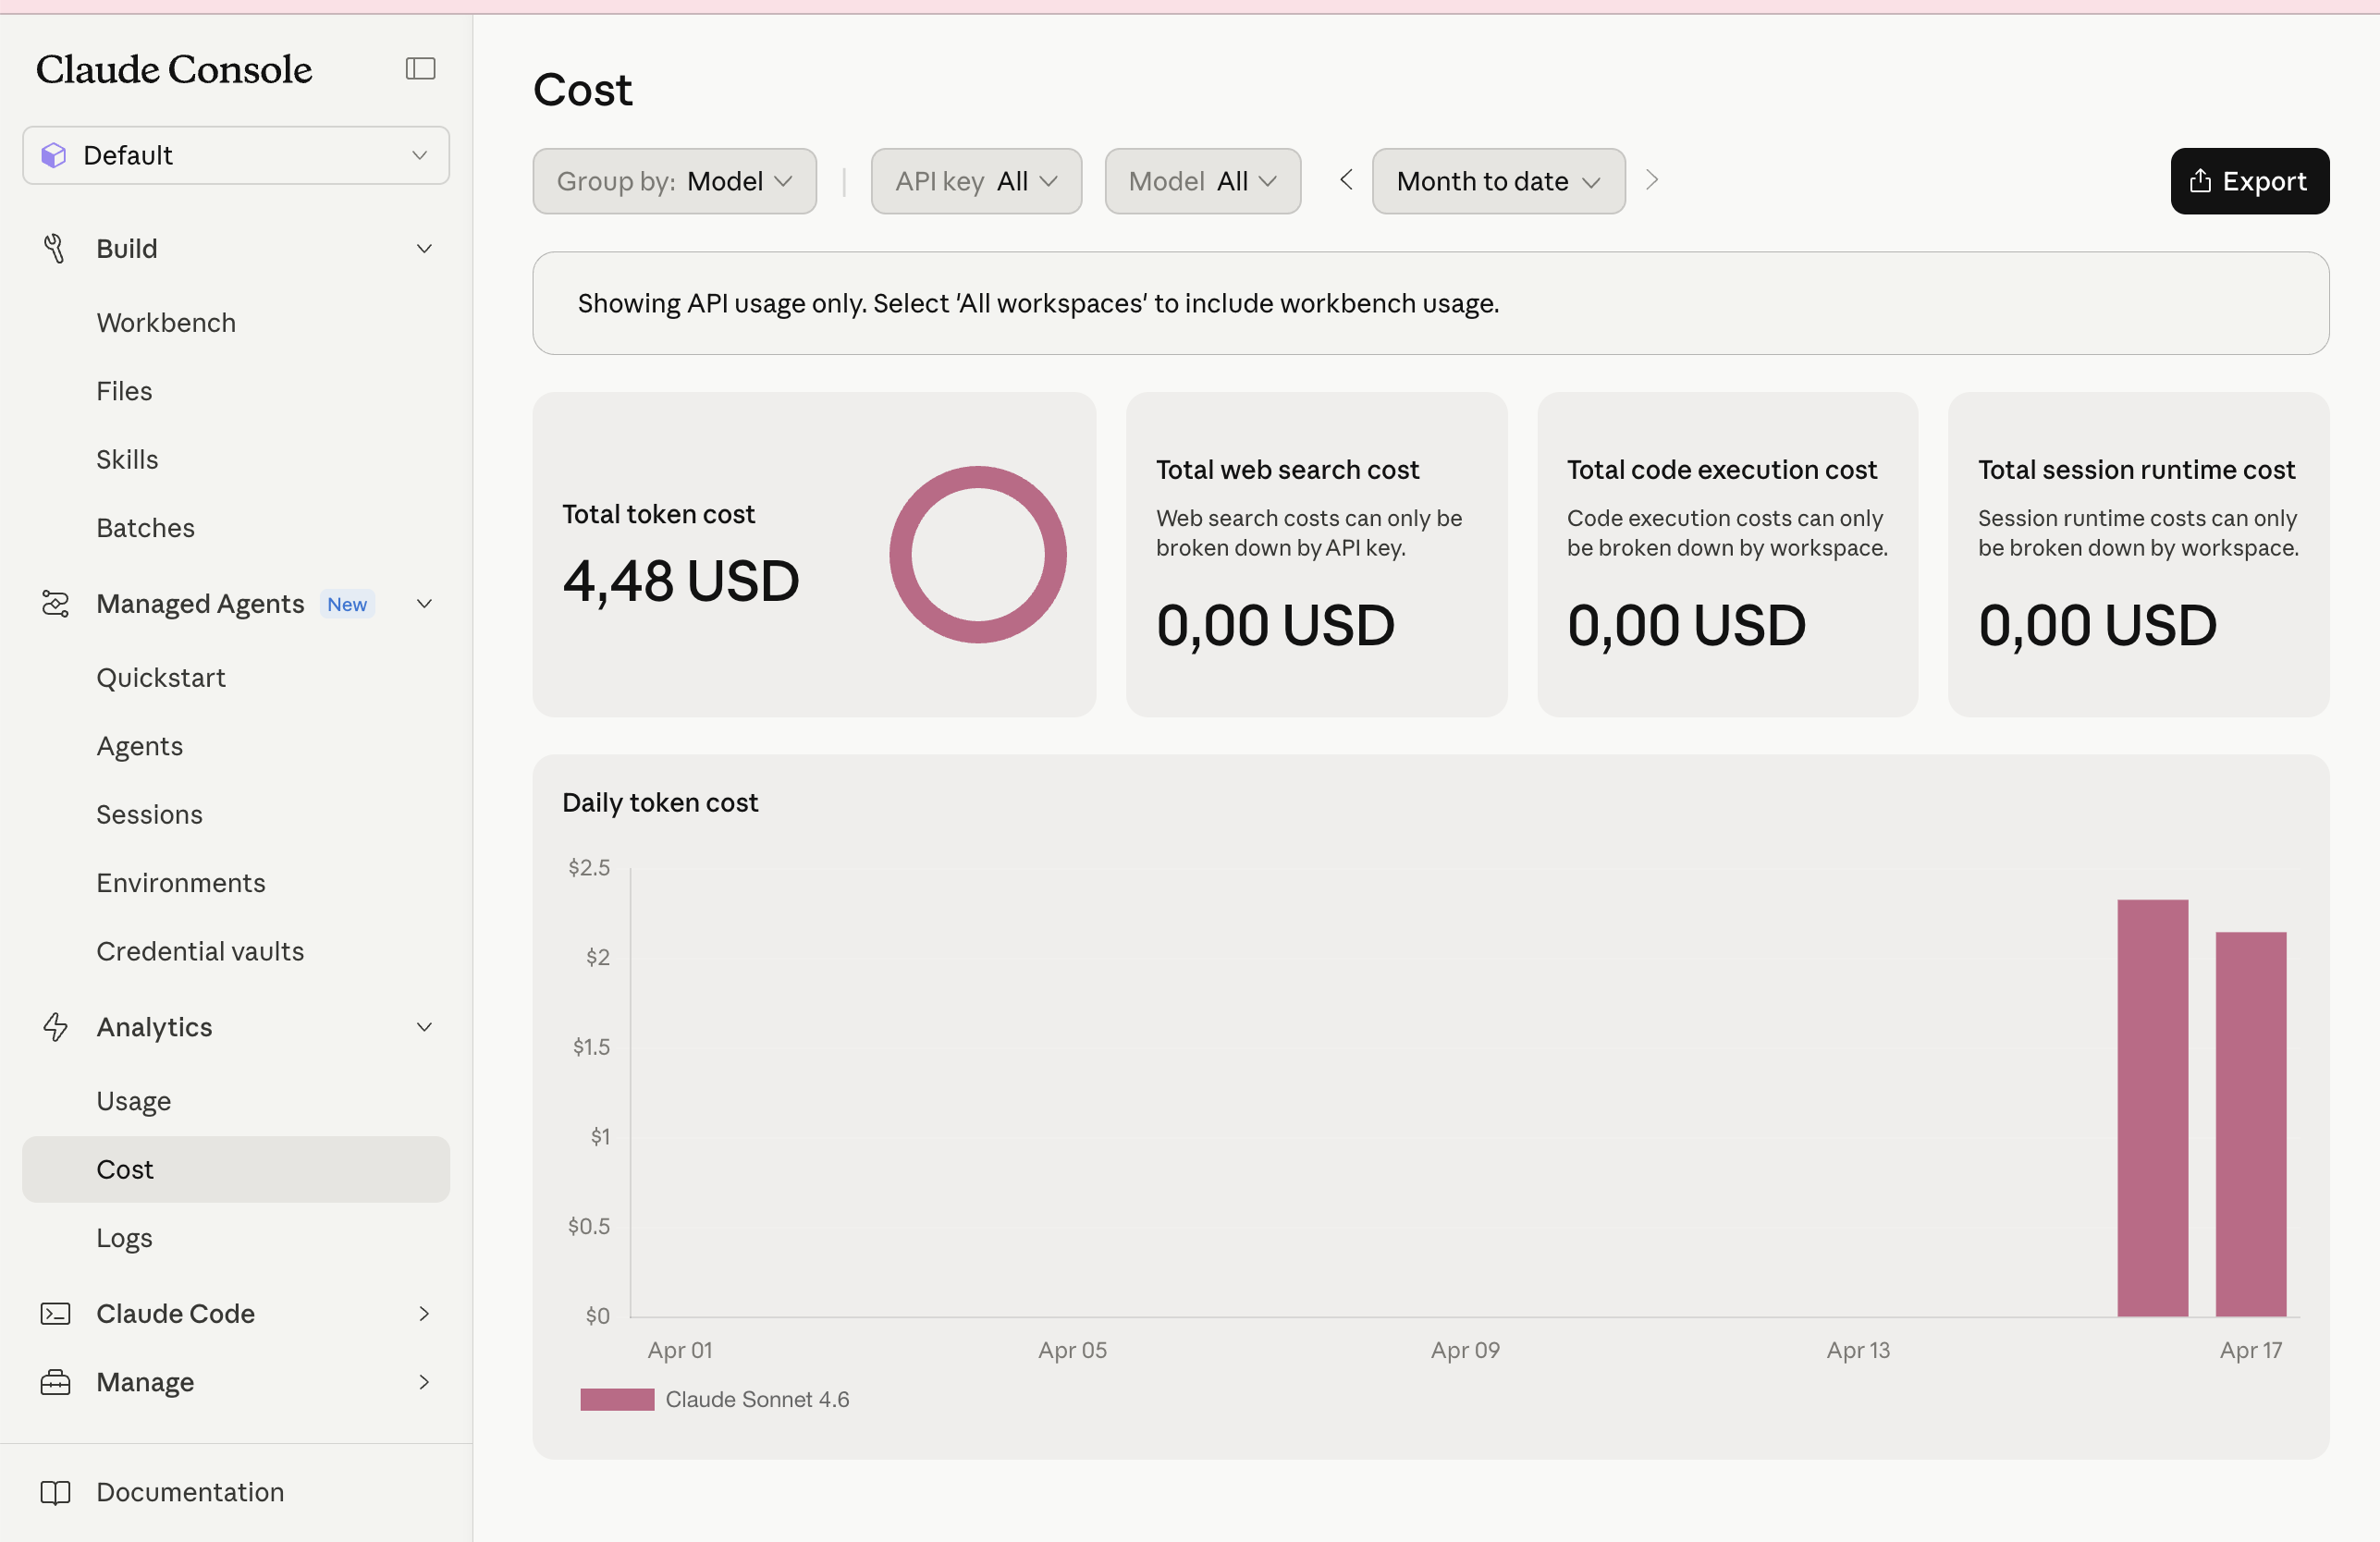Click the Total session runtime cost heading
This screenshot has width=2380, height=1542.
(x=2136, y=469)
